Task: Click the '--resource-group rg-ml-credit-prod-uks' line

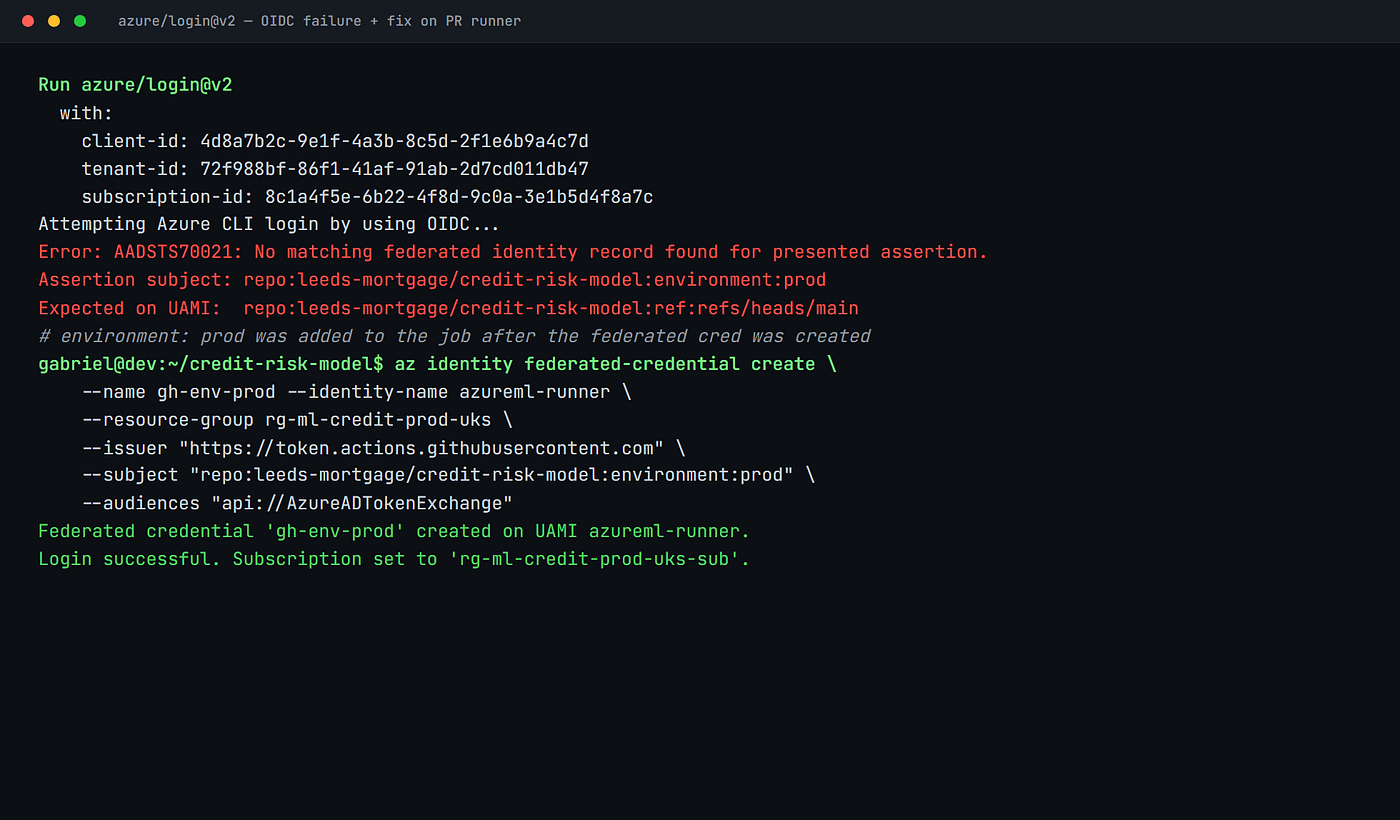Action: (x=297, y=420)
